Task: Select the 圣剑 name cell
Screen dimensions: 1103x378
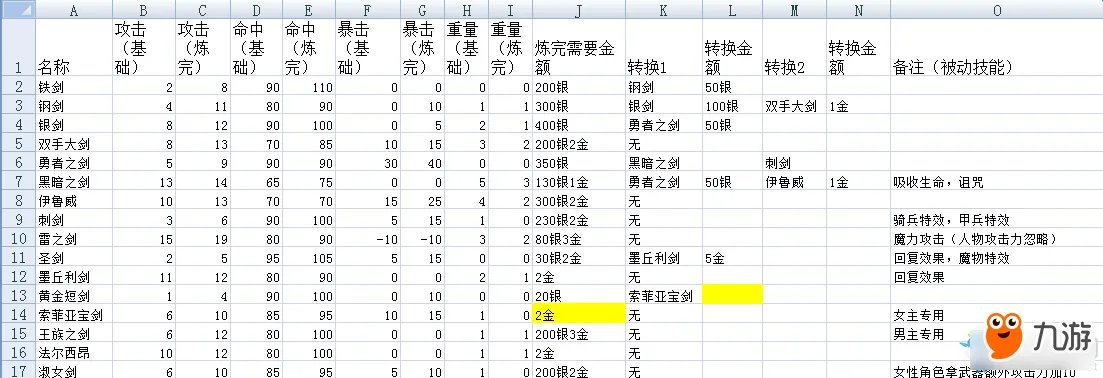Action: (73, 258)
